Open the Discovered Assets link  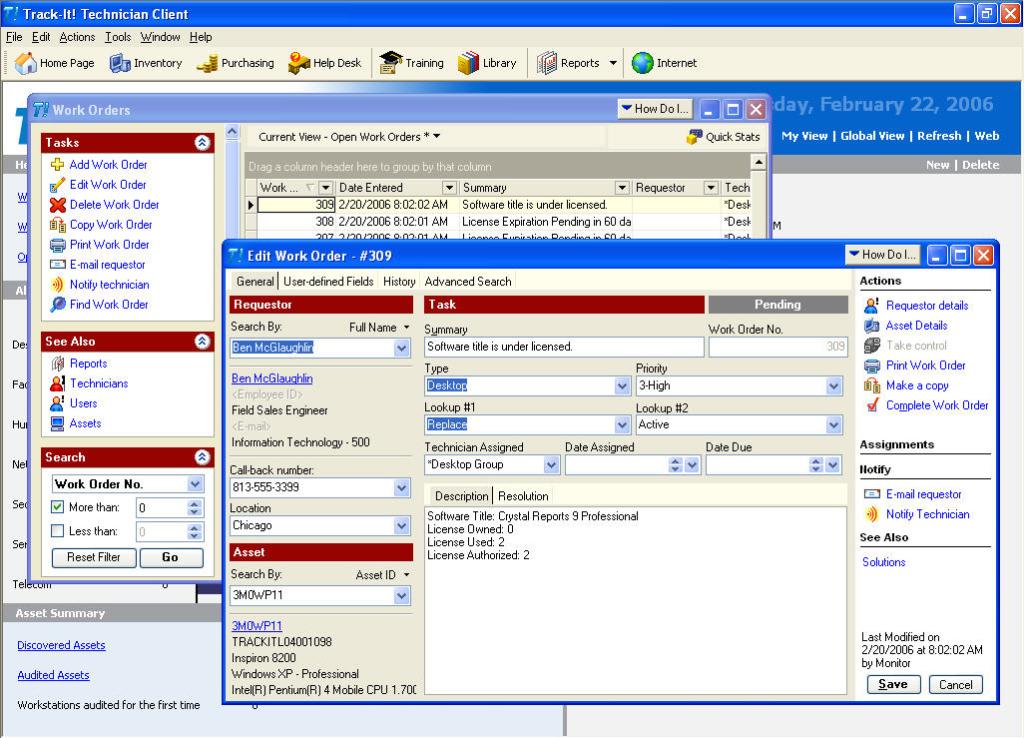pos(61,645)
